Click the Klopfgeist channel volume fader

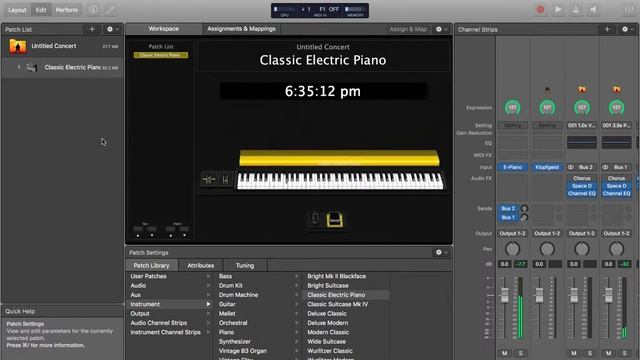click(x=539, y=295)
